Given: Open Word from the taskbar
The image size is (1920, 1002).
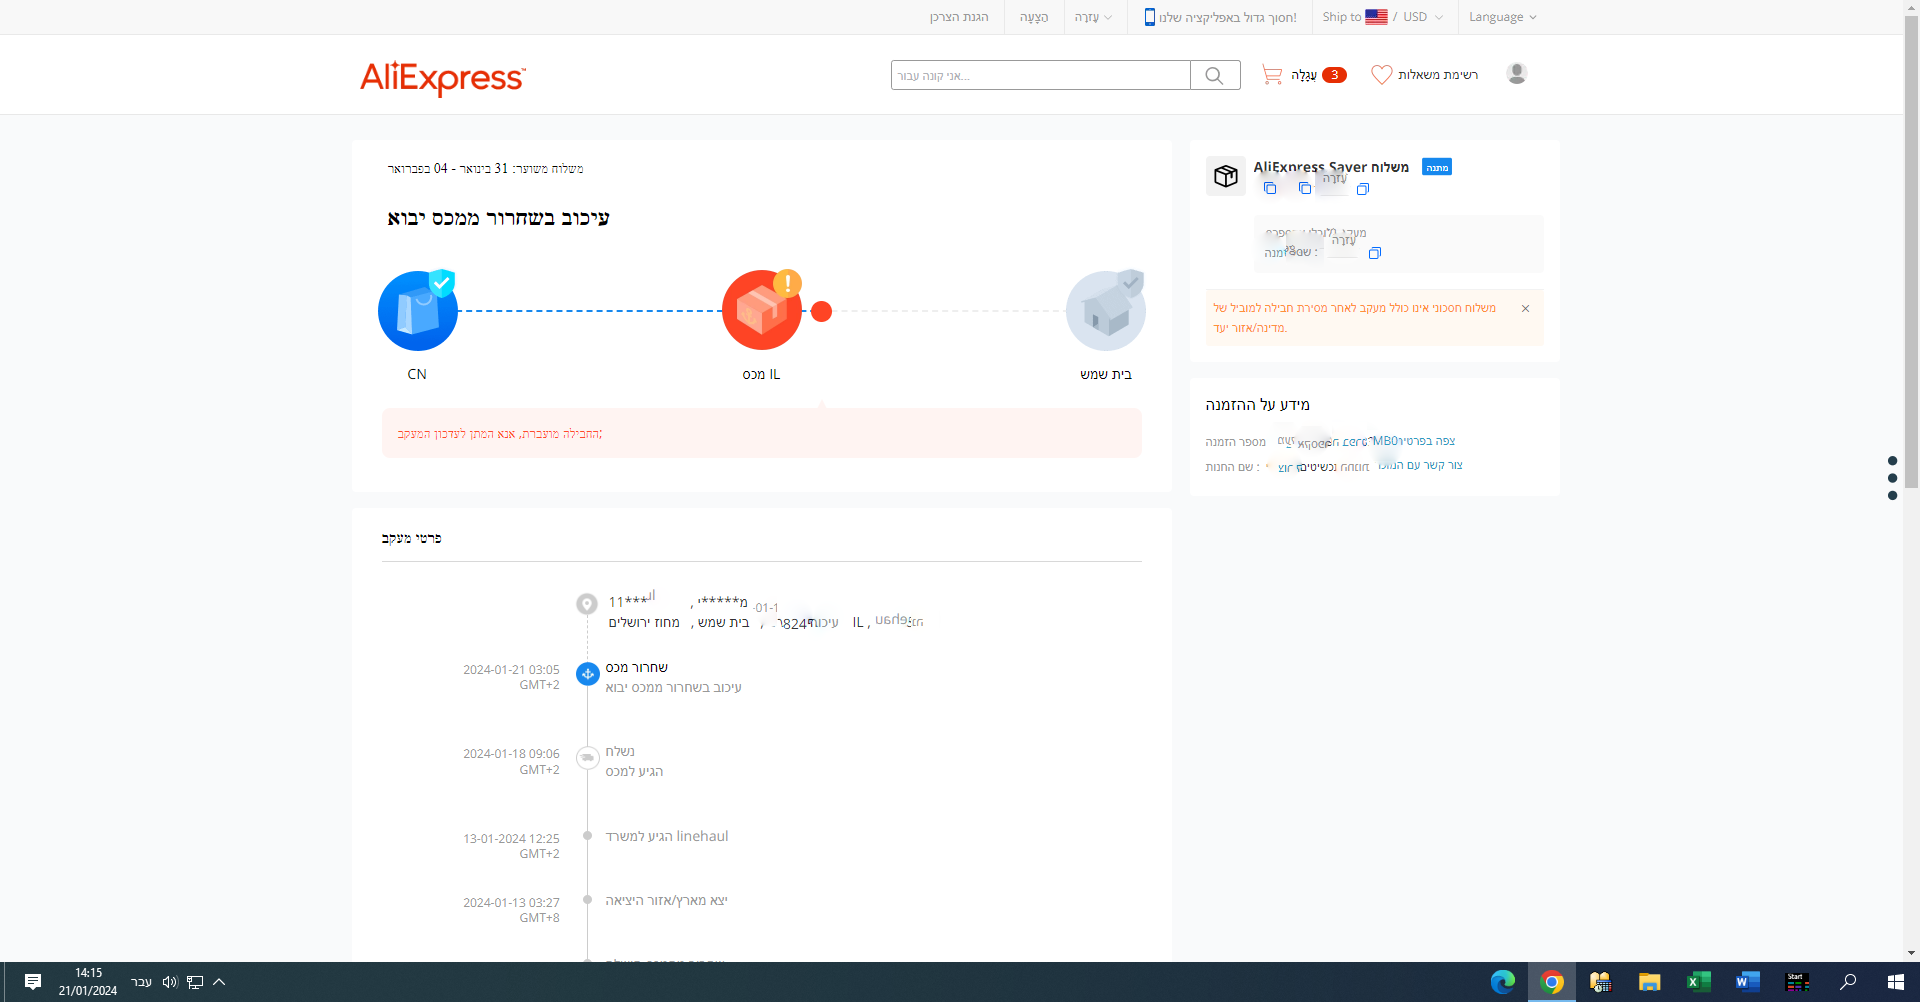Looking at the screenshot, I should 1747,982.
